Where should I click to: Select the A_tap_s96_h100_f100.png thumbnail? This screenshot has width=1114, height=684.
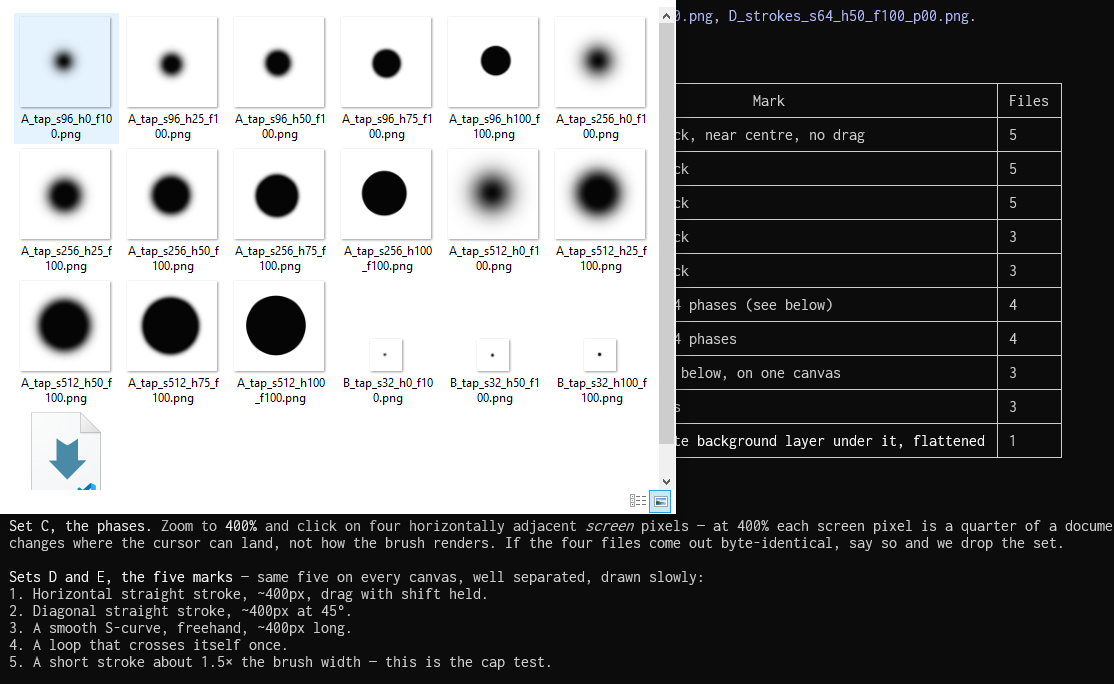493,62
